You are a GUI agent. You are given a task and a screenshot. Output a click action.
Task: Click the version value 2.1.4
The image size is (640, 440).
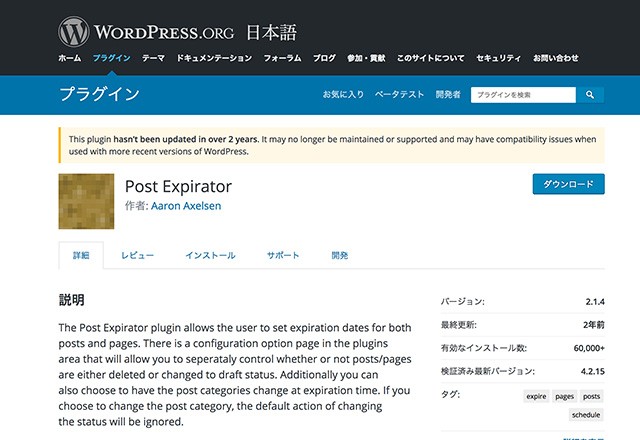(x=595, y=302)
